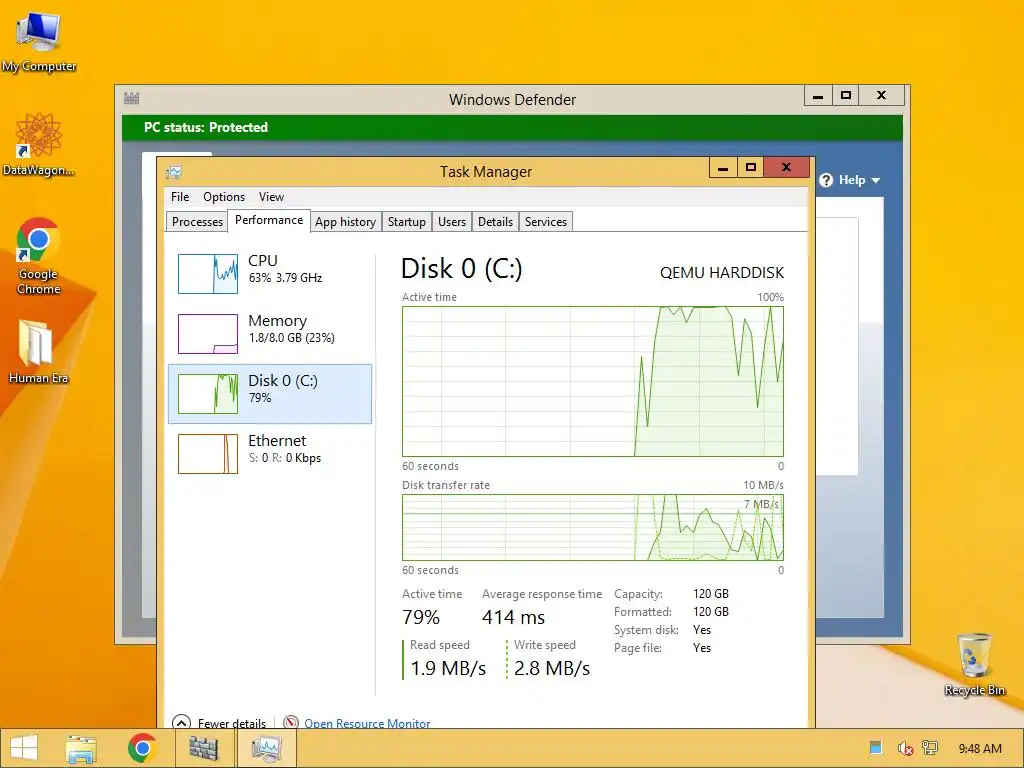
Task: Click the Windows Defender title bar icon
Action: [131, 99]
